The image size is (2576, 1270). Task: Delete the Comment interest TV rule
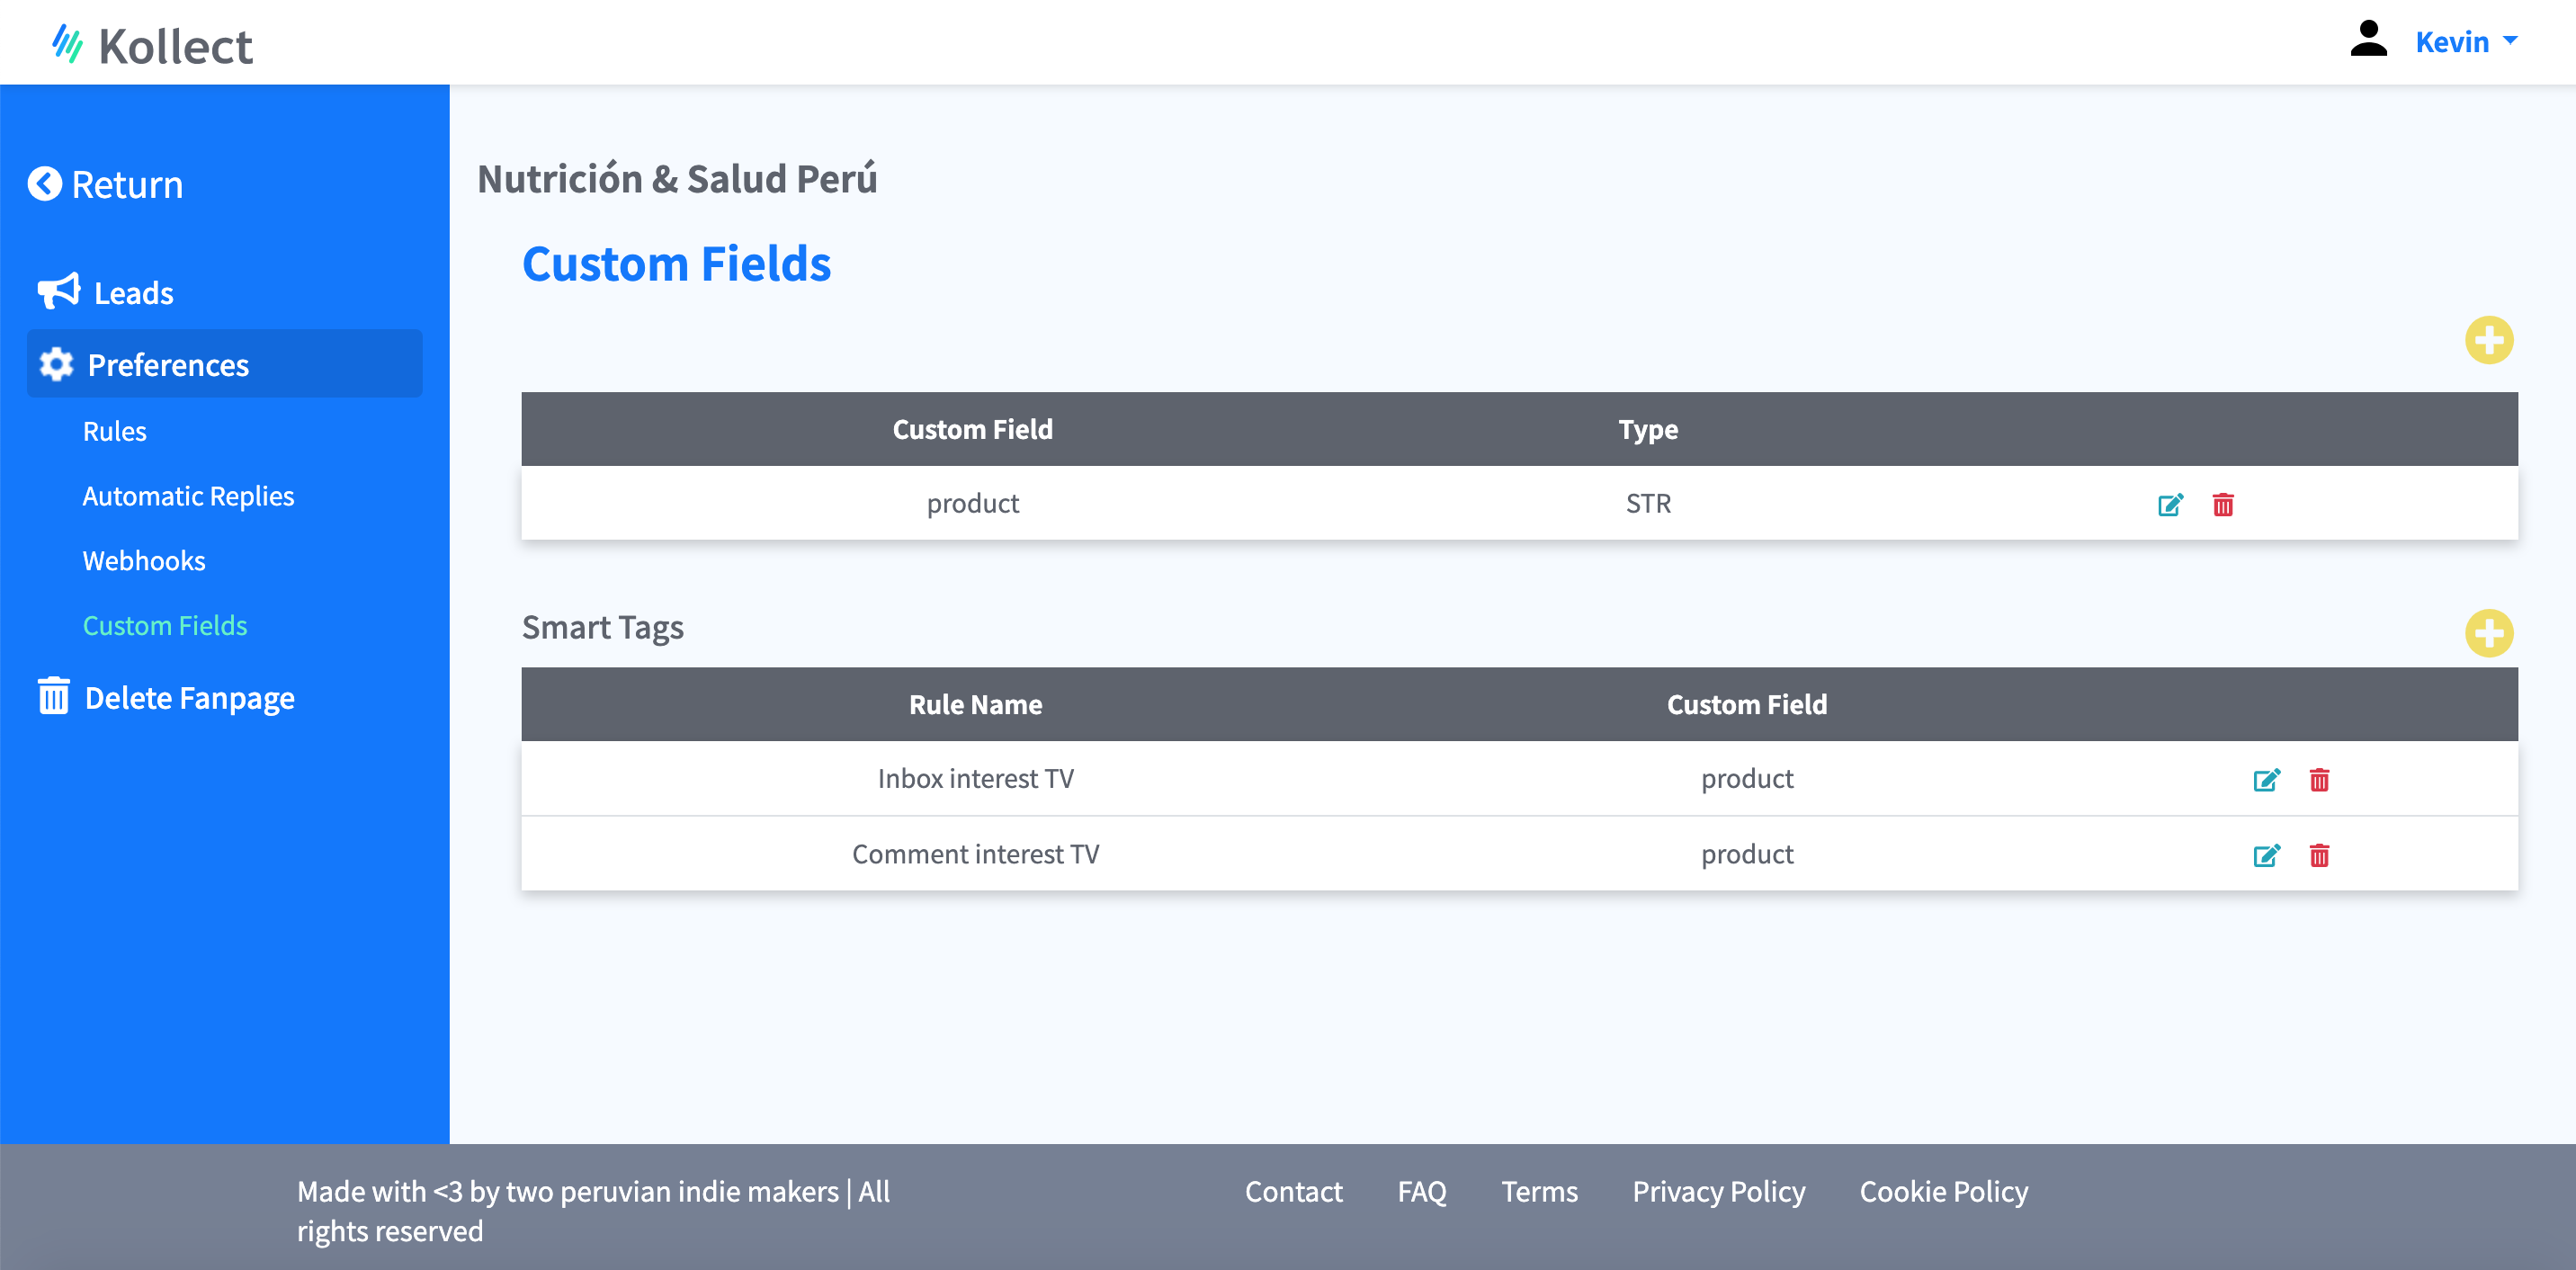(x=2318, y=856)
